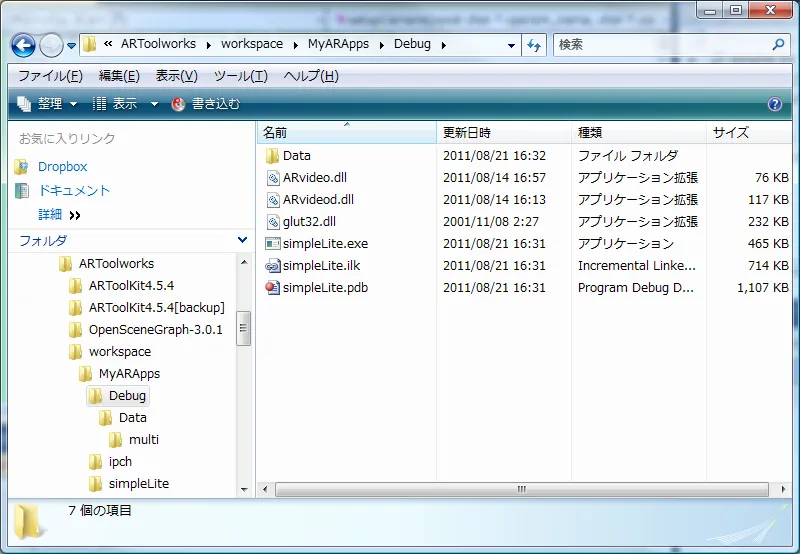Expand arrow after workspace in breadcrumb
The width and height of the screenshot is (800, 554).
(295, 45)
